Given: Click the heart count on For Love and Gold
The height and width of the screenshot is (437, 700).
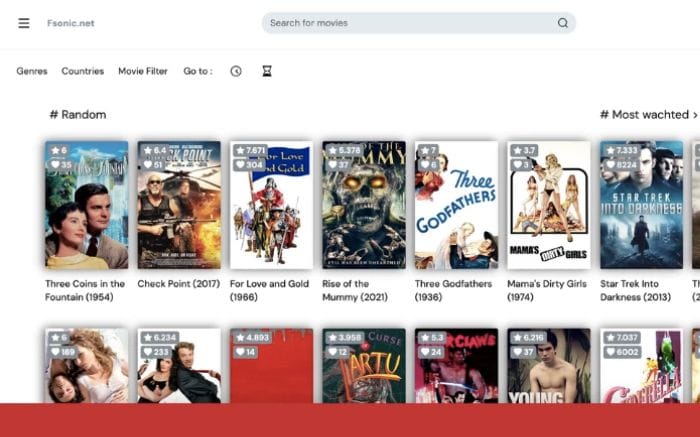Looking at the screenshot, I should pos(254,165).
